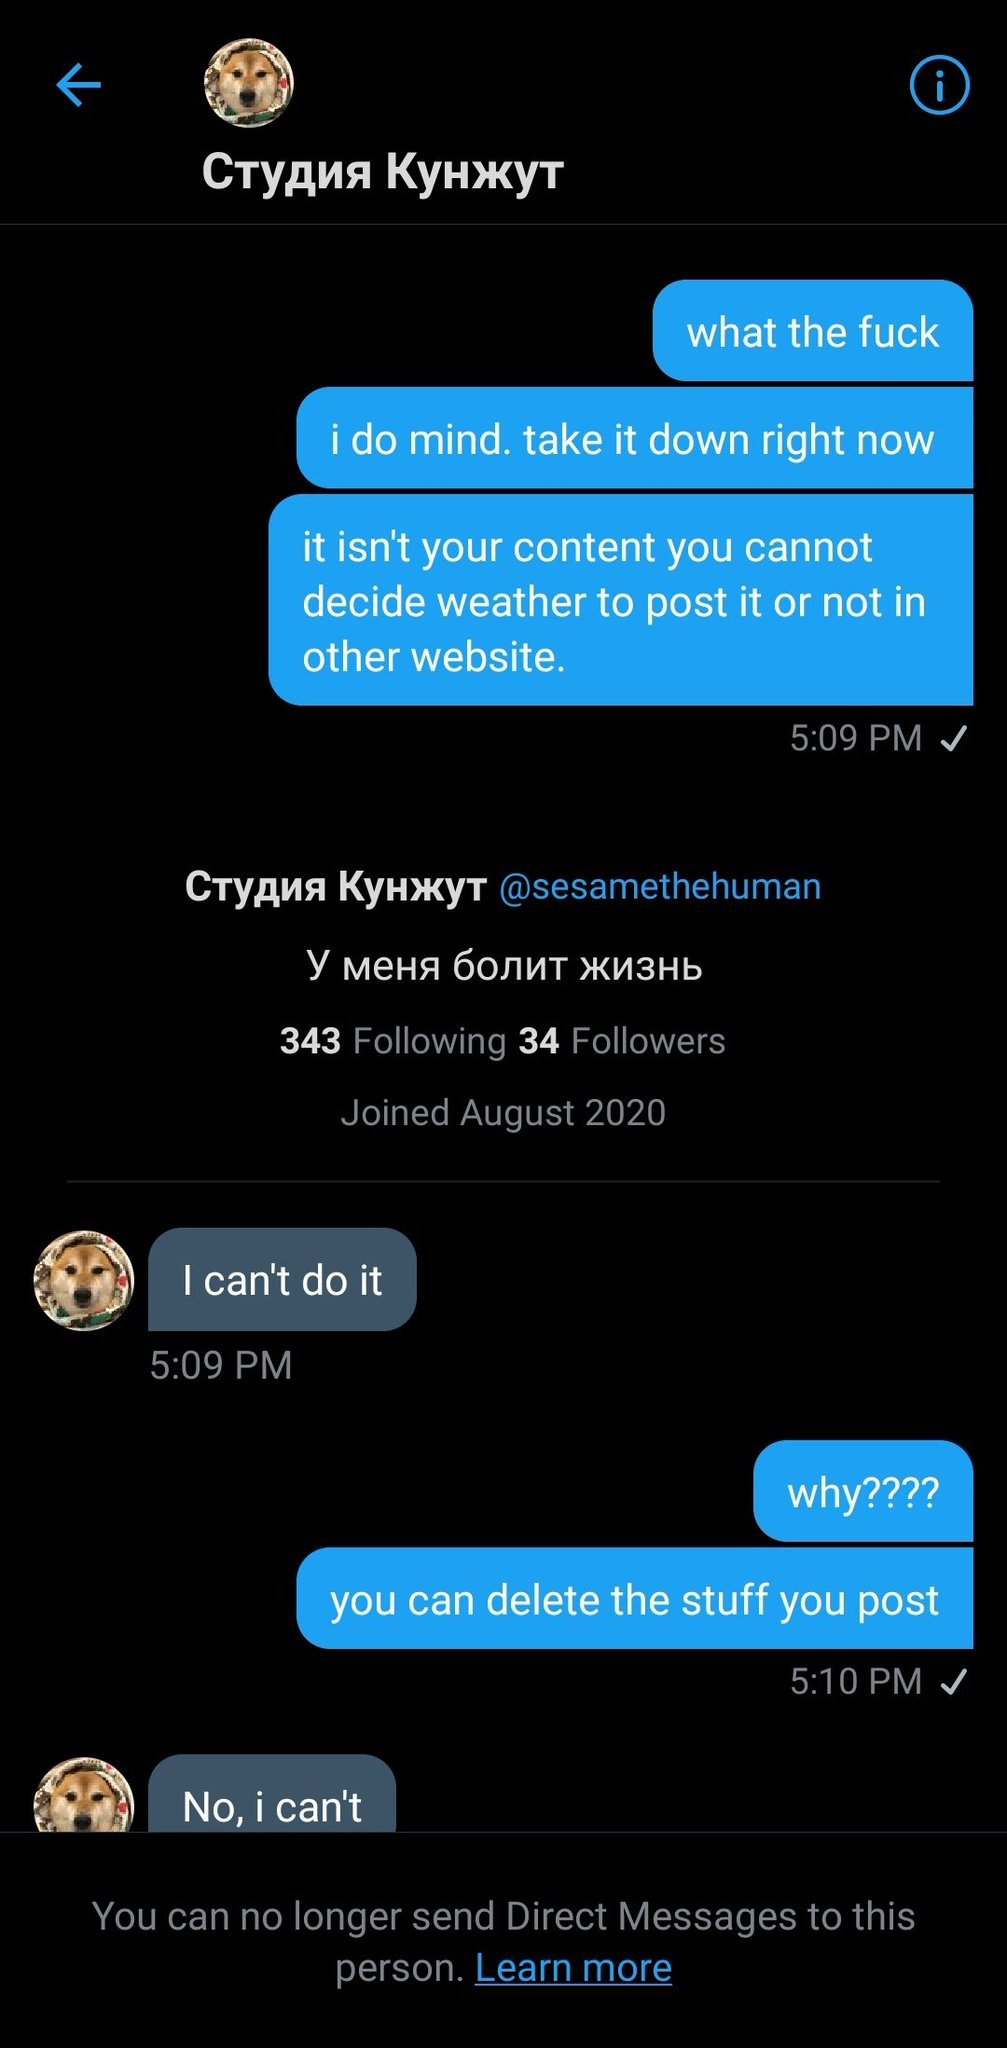Open the 343 Following count

coord(393,1041)
